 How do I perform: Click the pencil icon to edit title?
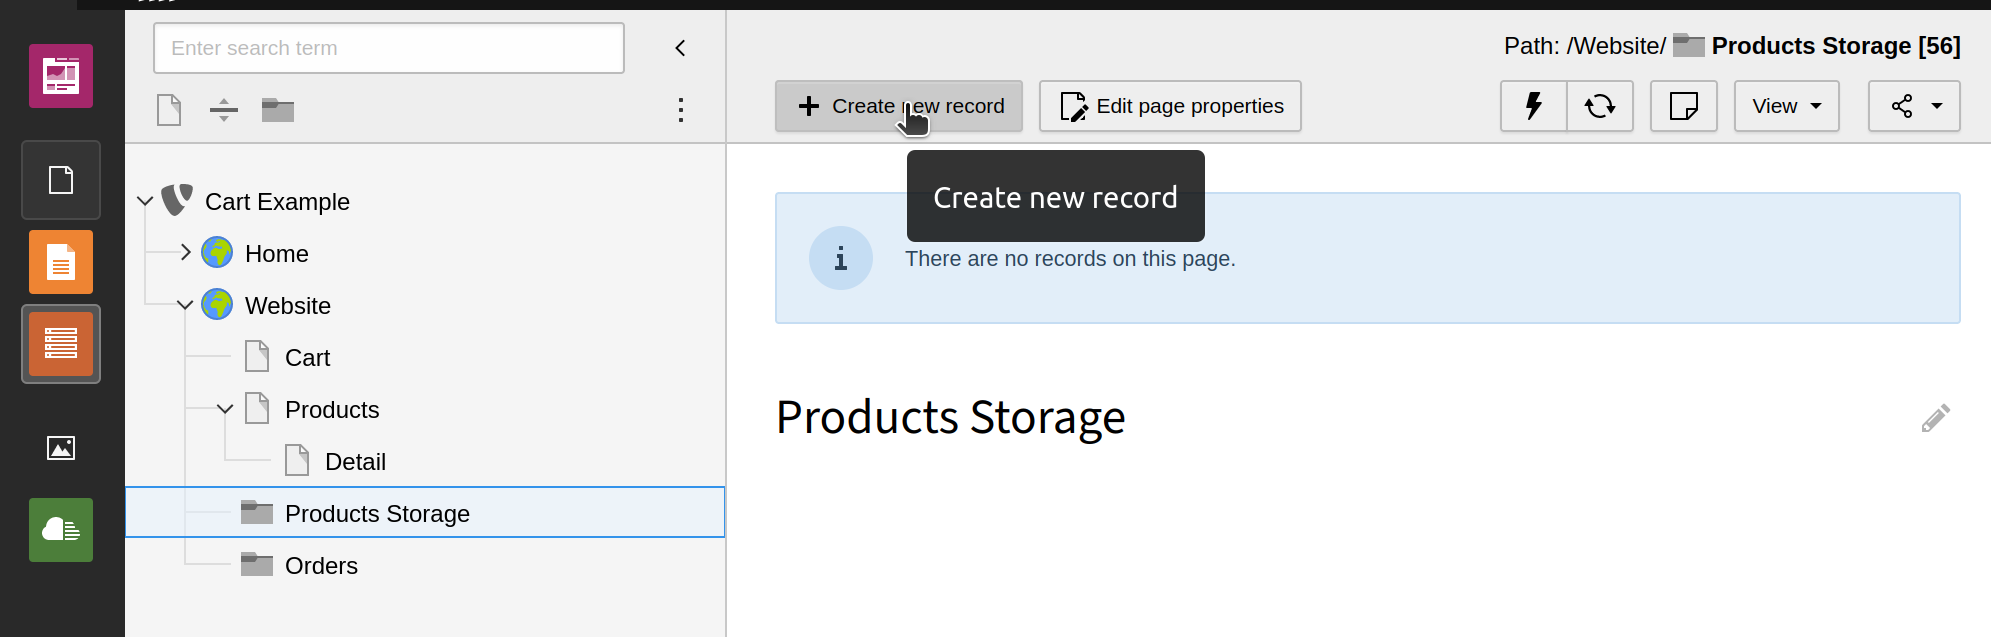(x=1935, y=418)
